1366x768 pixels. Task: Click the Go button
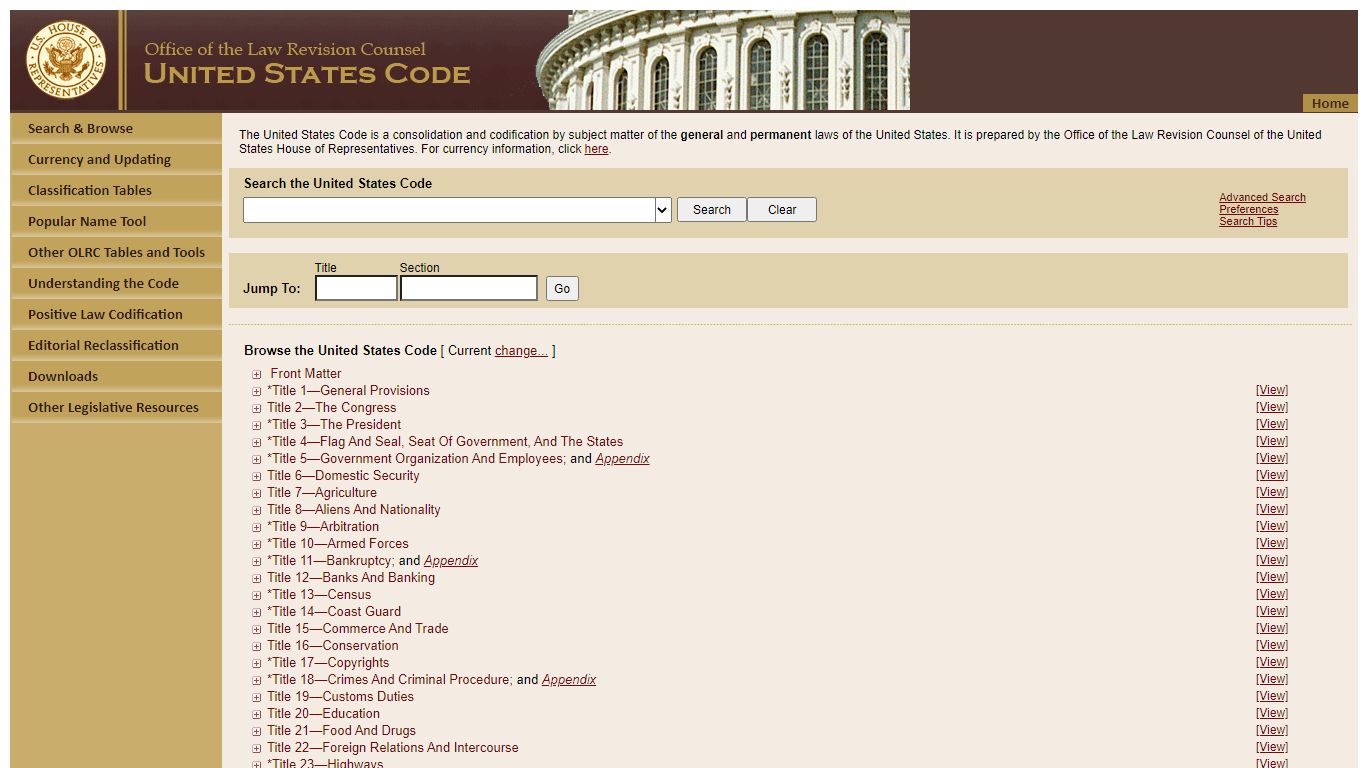[562, 289]
